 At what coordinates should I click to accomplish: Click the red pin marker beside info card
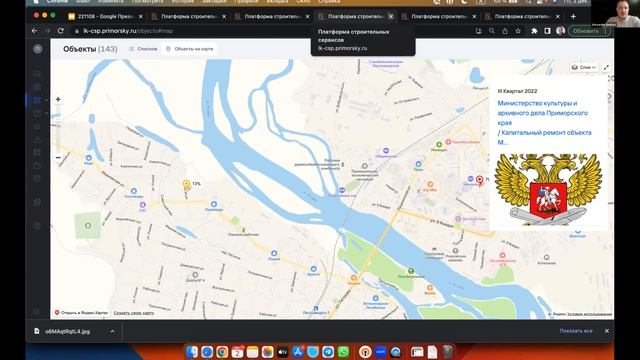pos(480,180)
